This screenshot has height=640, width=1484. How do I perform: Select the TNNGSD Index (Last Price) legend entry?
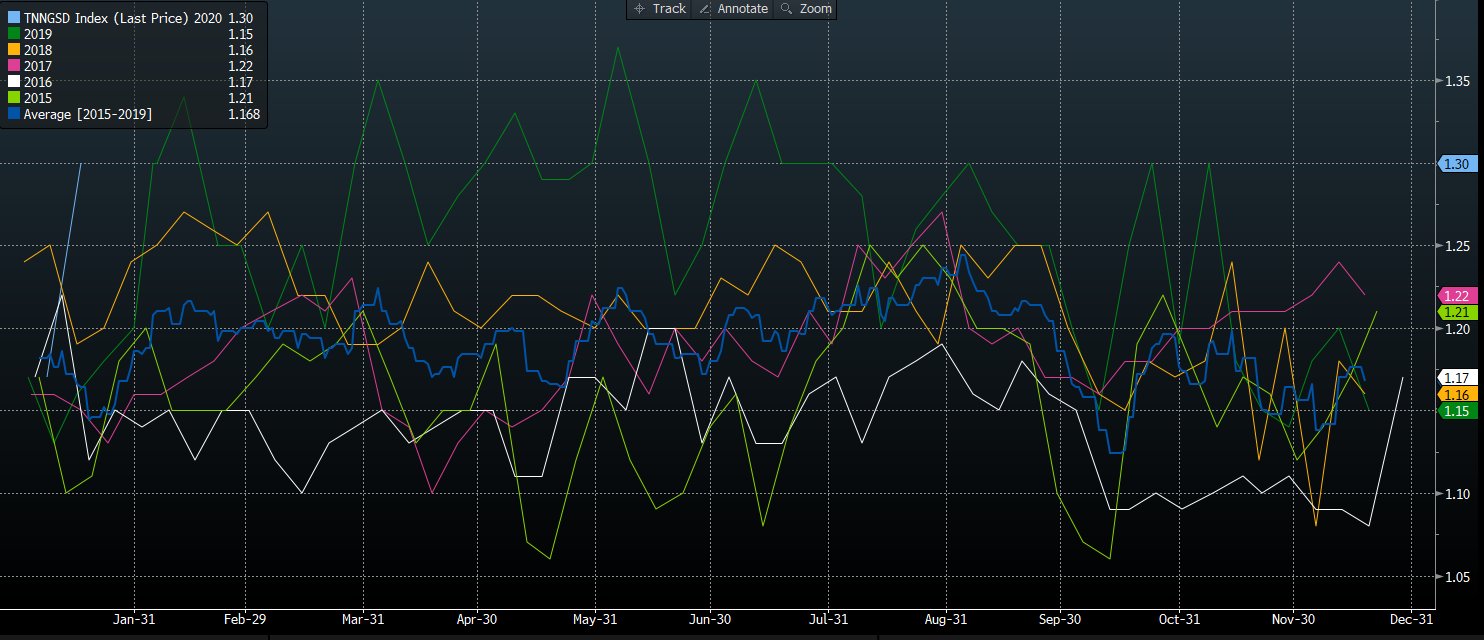point(131,18)
